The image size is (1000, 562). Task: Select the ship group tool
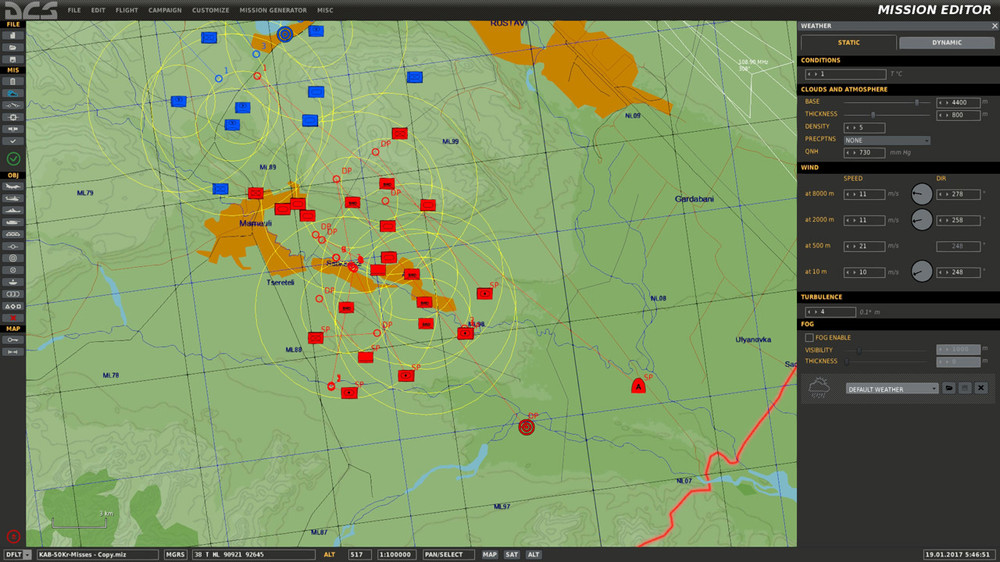point(13,211)
